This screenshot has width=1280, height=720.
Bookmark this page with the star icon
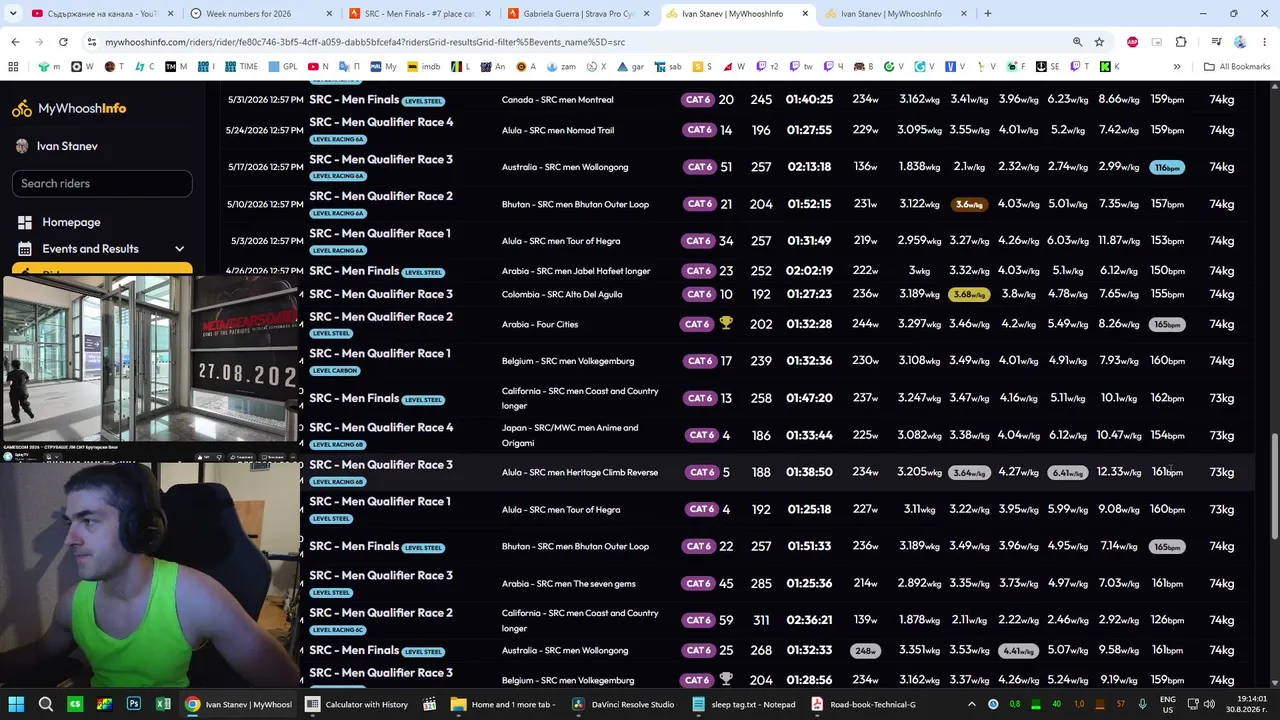pos(1099,42)
